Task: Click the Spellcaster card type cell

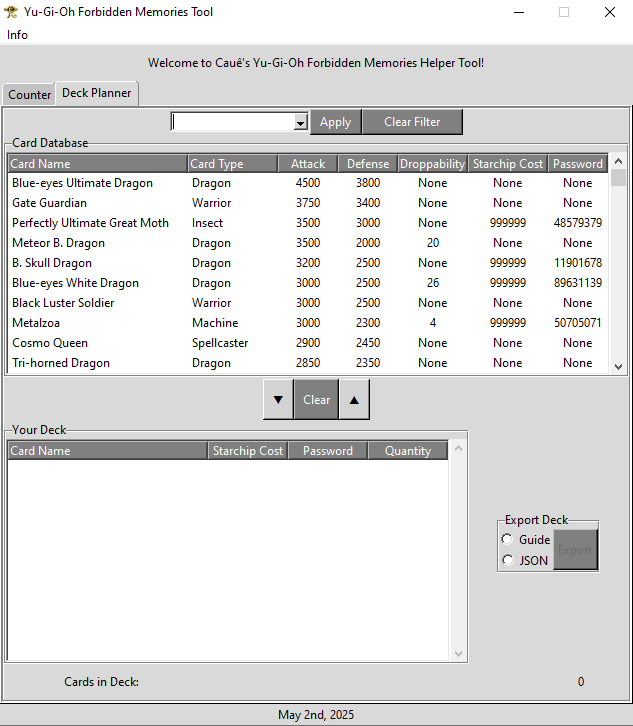Action: coord(220,343)
